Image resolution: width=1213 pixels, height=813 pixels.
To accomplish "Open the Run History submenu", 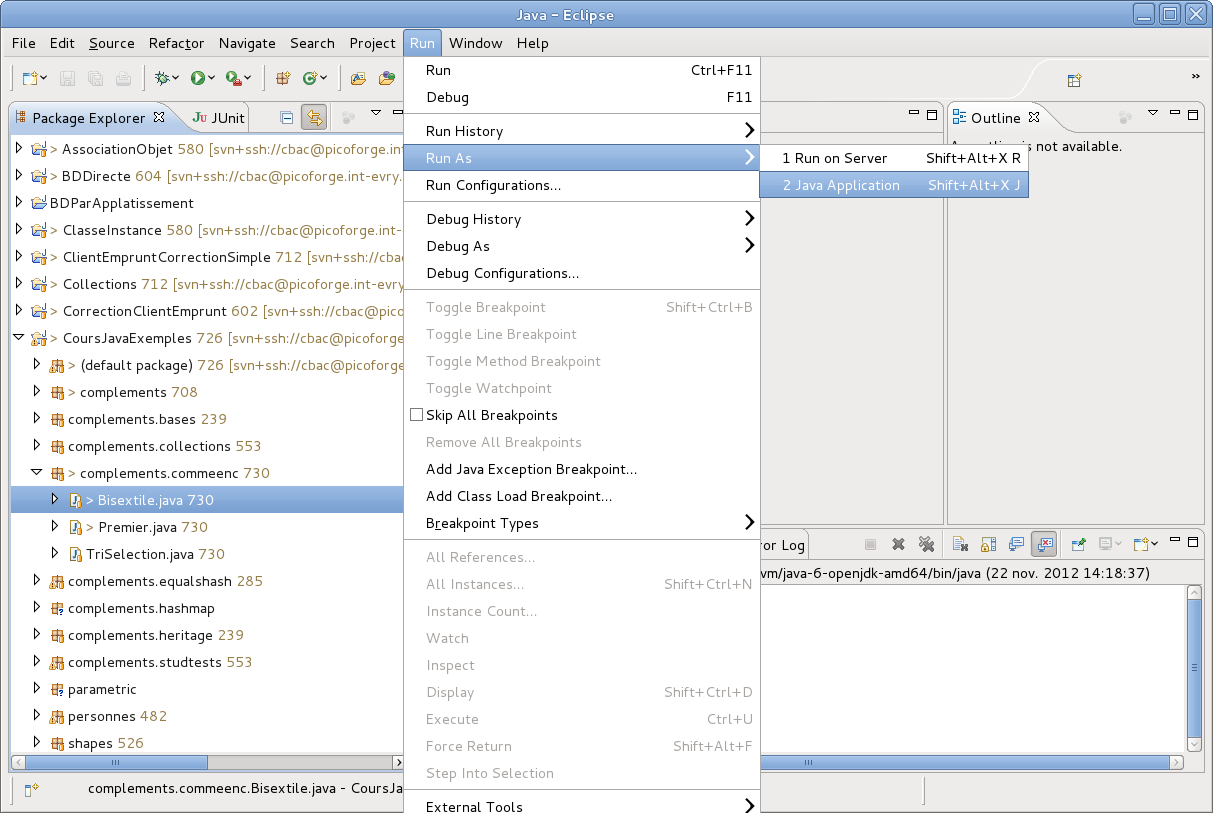I will point(582,131).
